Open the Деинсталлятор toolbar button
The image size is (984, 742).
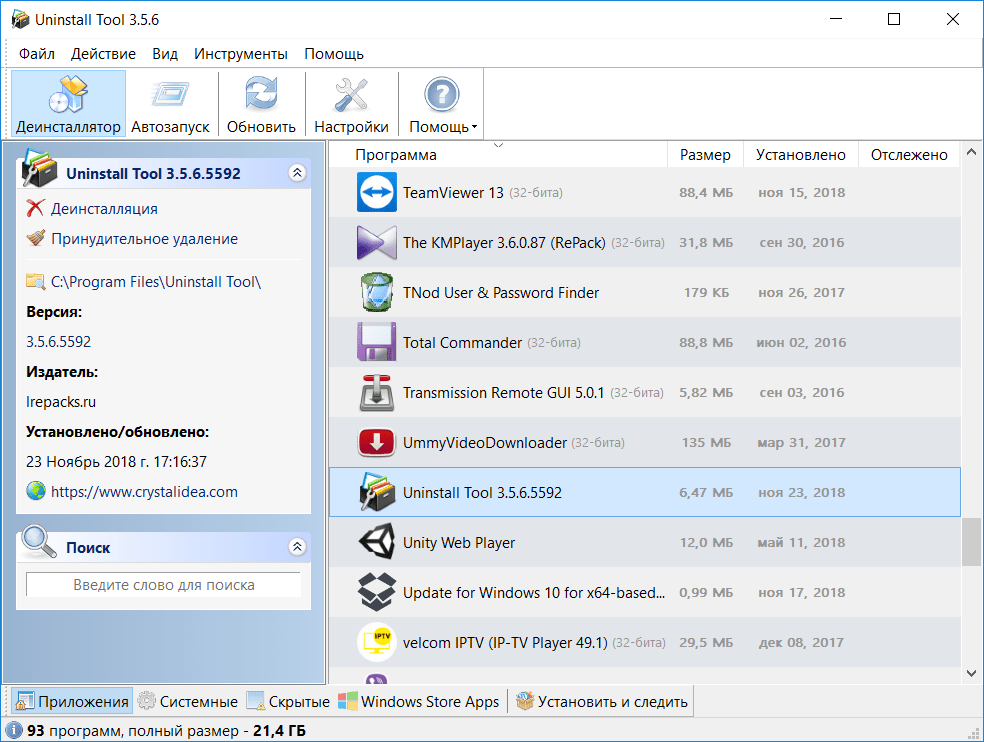[68, 104]
